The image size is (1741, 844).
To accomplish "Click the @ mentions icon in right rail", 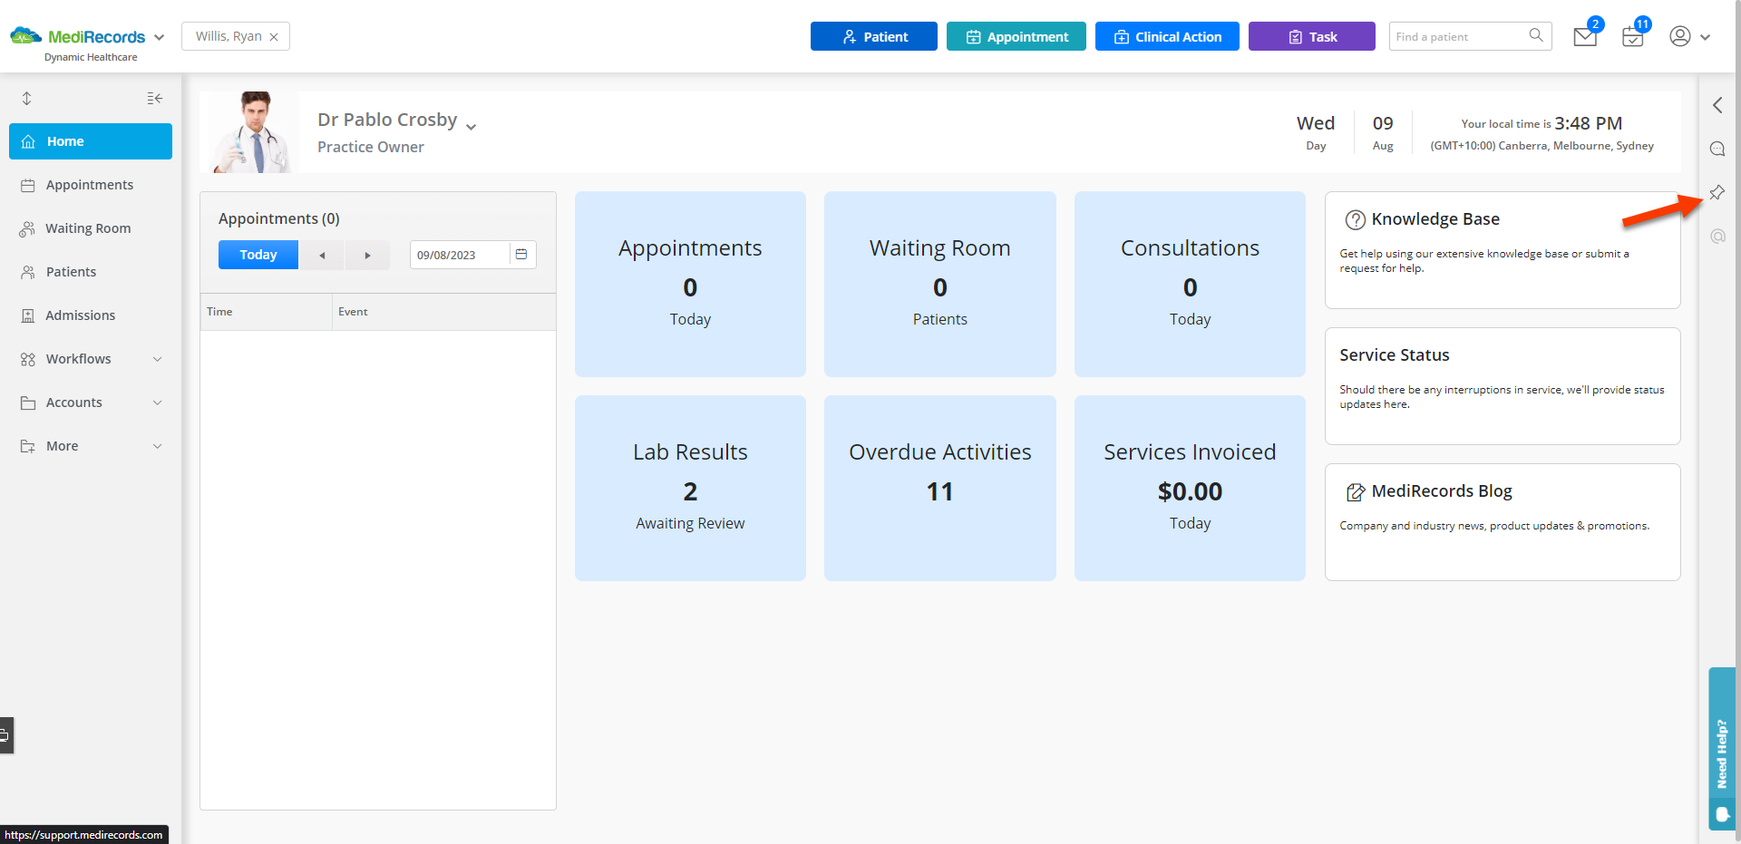I will pos(1718,236).
